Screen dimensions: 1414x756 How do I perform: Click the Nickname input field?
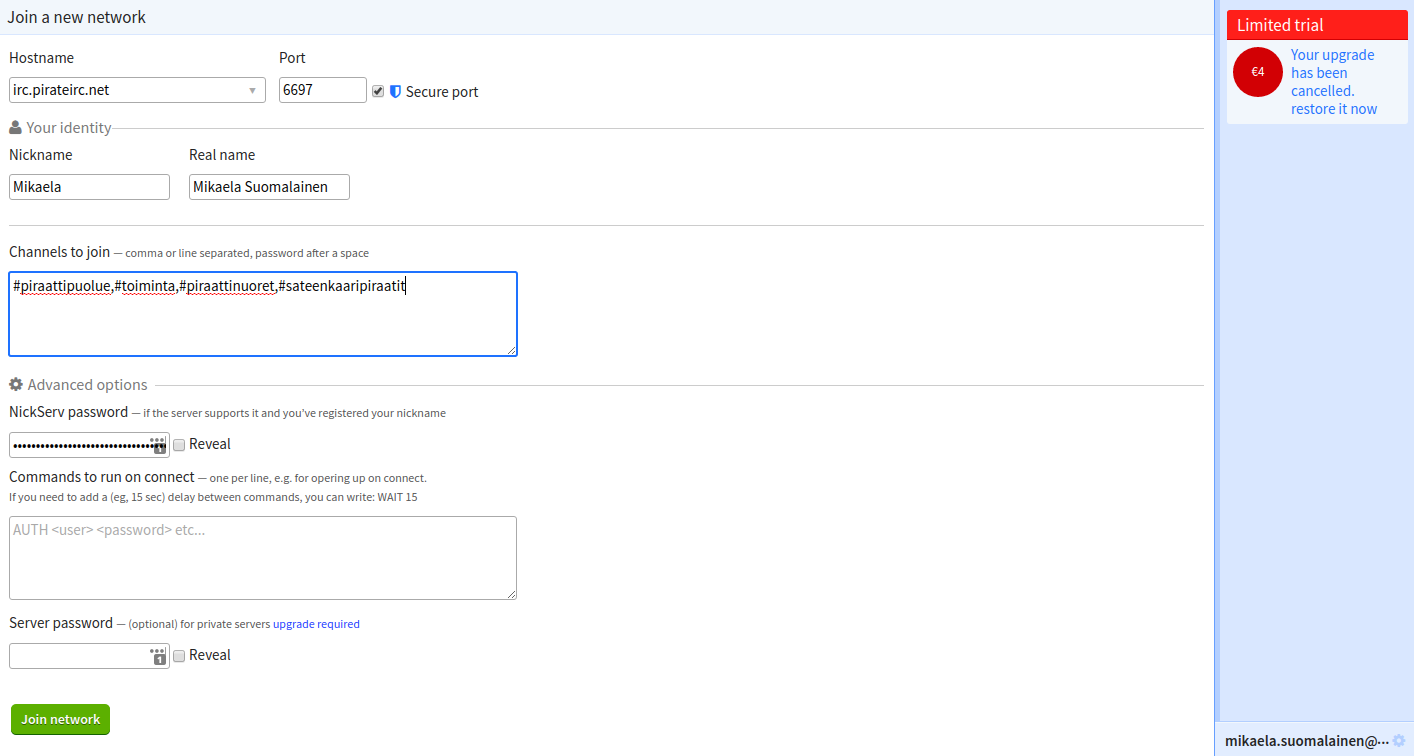(89, 187)
